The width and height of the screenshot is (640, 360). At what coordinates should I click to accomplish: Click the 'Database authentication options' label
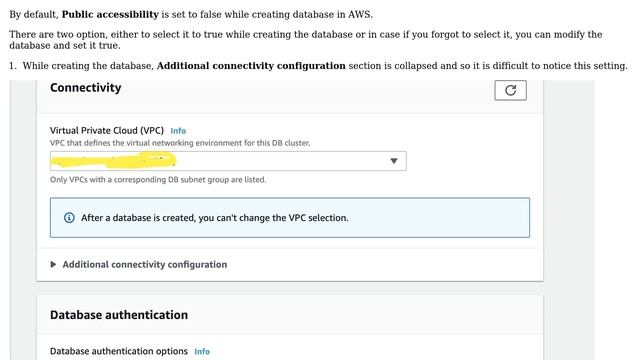[119, 351]
